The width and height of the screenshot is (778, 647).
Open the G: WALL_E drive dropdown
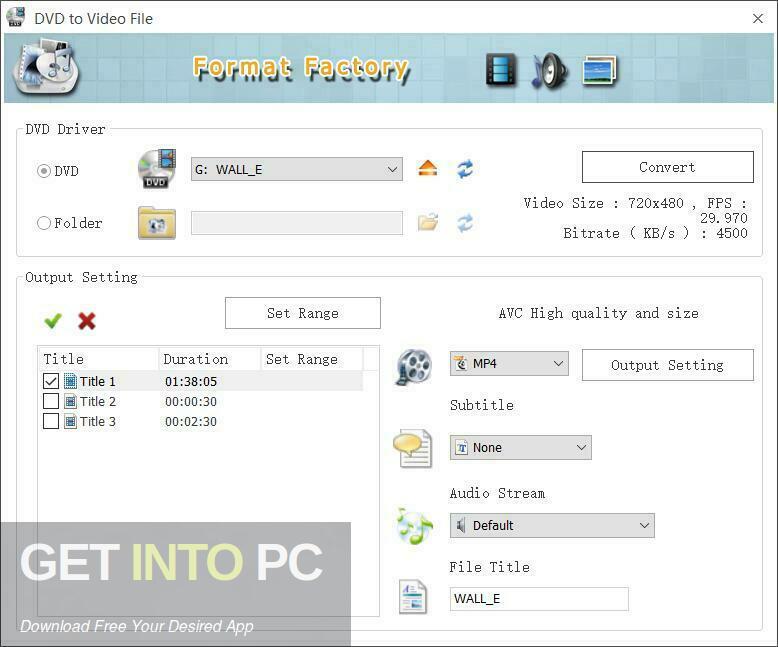[x=297, y=169]
